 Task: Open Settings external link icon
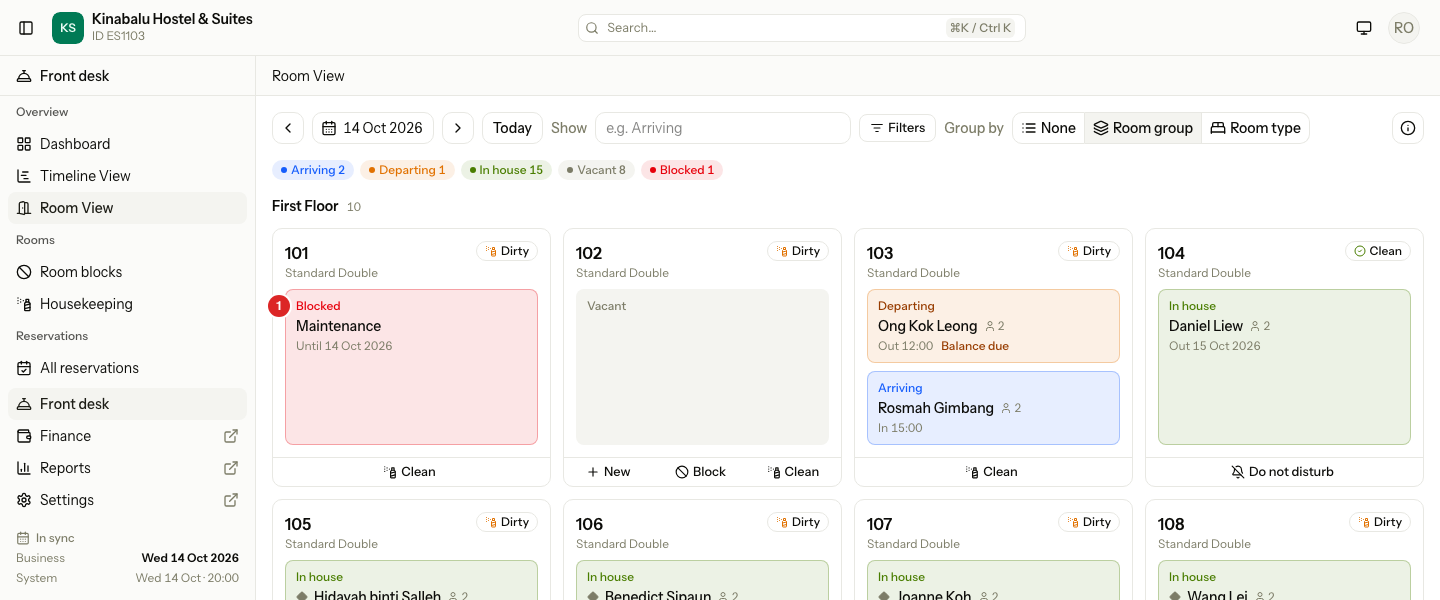click(x=231, y=500)
